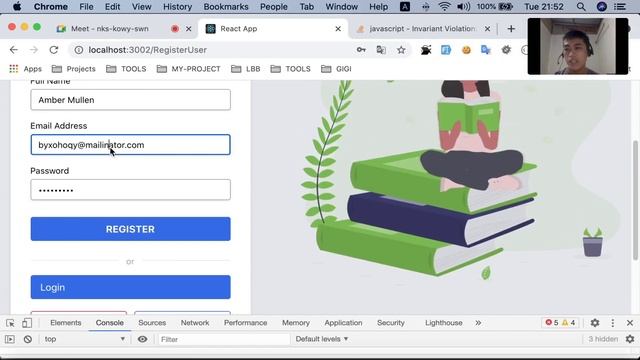The height and width of the screenshot is (360, 640).
Task: Click the saved password key icon
Action: click(361, 50)
